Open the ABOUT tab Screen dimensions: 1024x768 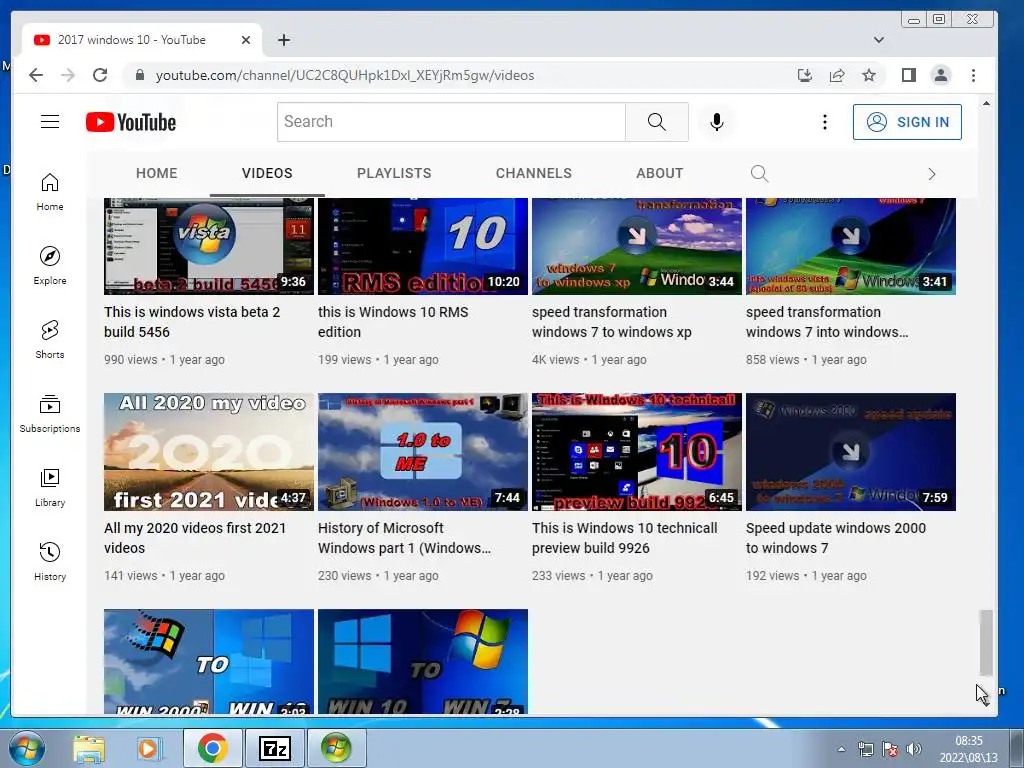tap(660, 173)
